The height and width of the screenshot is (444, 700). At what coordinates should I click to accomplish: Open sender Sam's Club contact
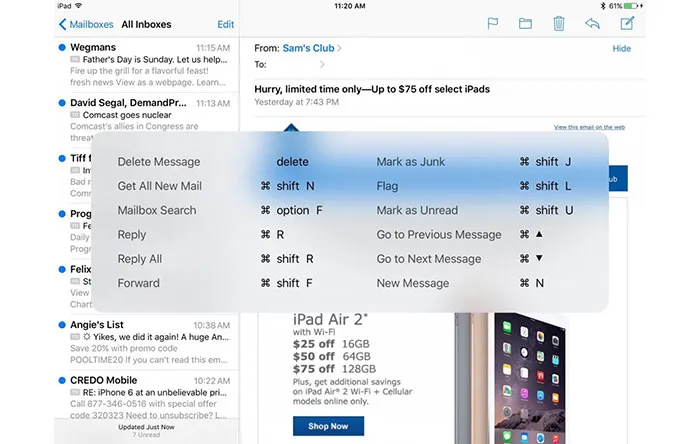click(x=308, y=48)
